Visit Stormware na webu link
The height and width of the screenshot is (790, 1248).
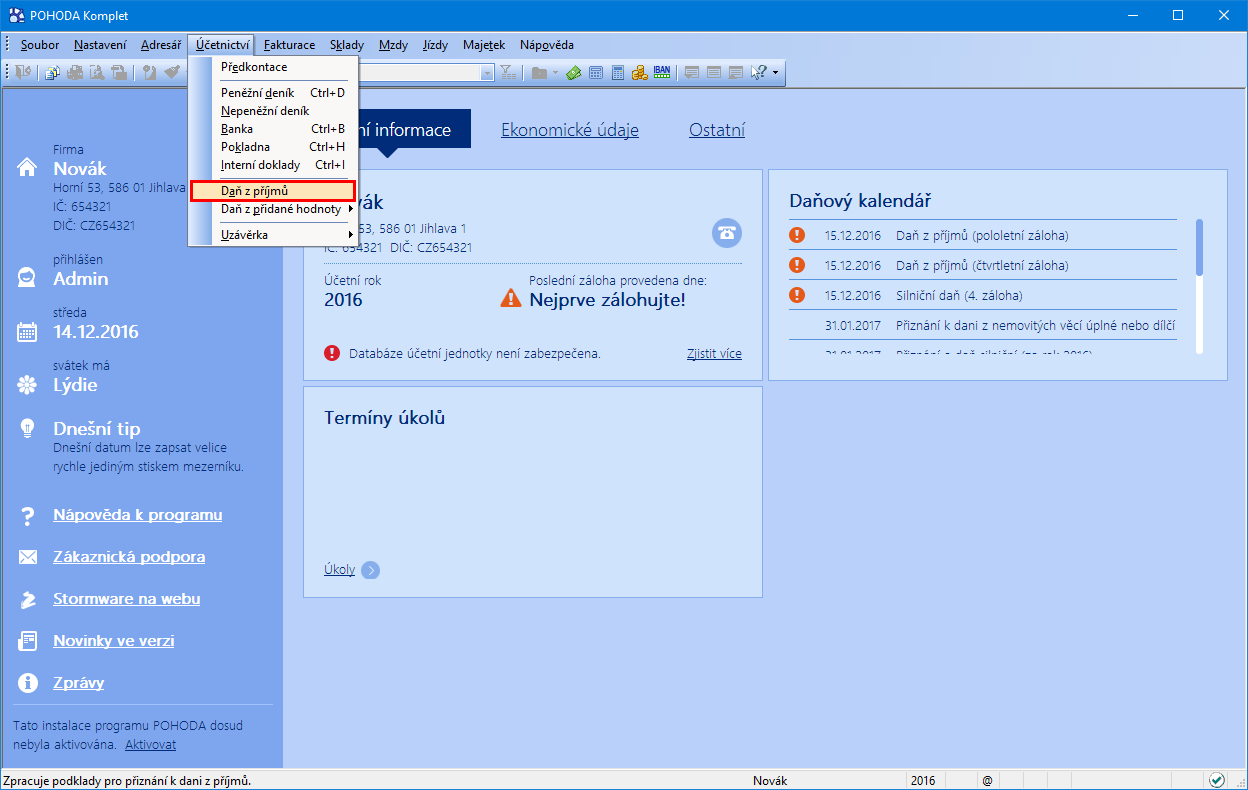[127, 599]
